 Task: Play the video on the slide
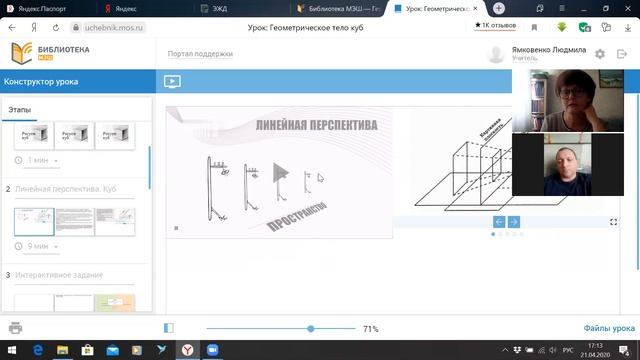(x=280, y=173)
